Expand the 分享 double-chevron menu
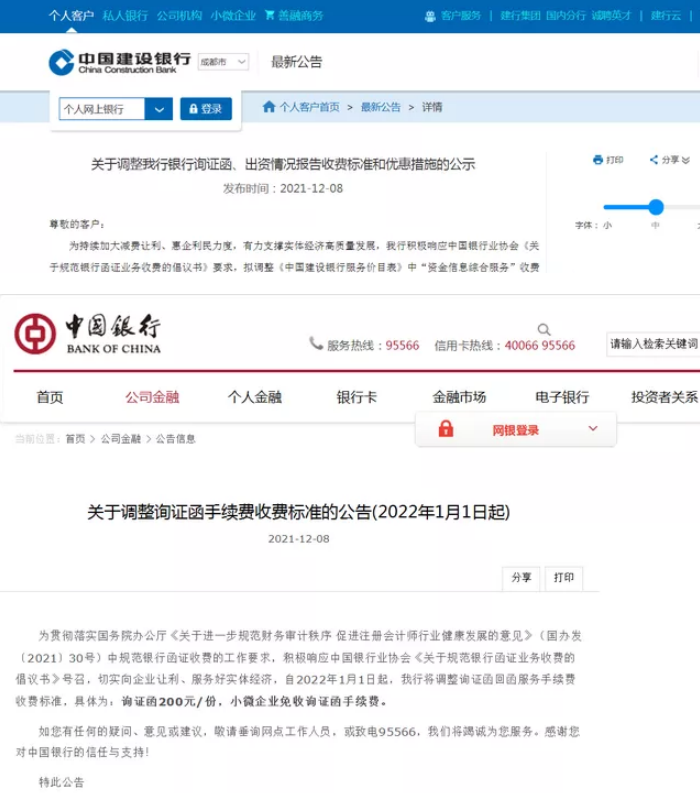The width and height of the screenshot is (700, 793). pyautogui.click(x=685, y=160)
